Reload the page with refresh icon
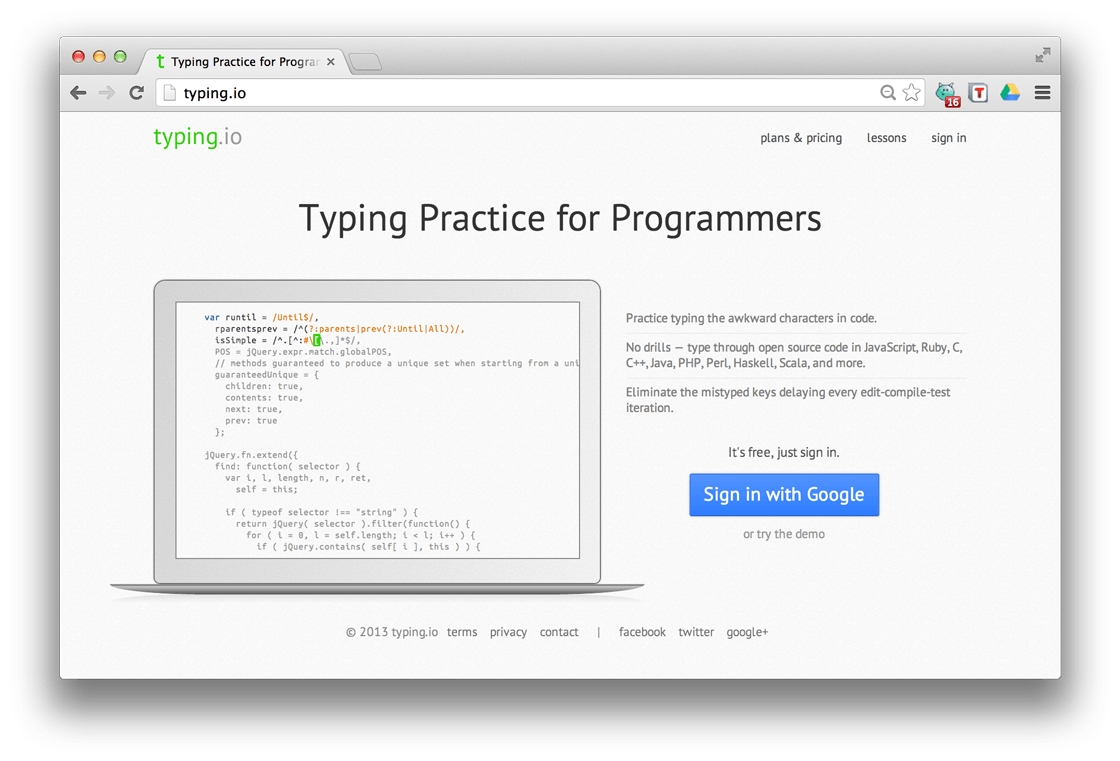Image resolution: width=1120 pixels, height=761 pixels. tap(137, 93)
